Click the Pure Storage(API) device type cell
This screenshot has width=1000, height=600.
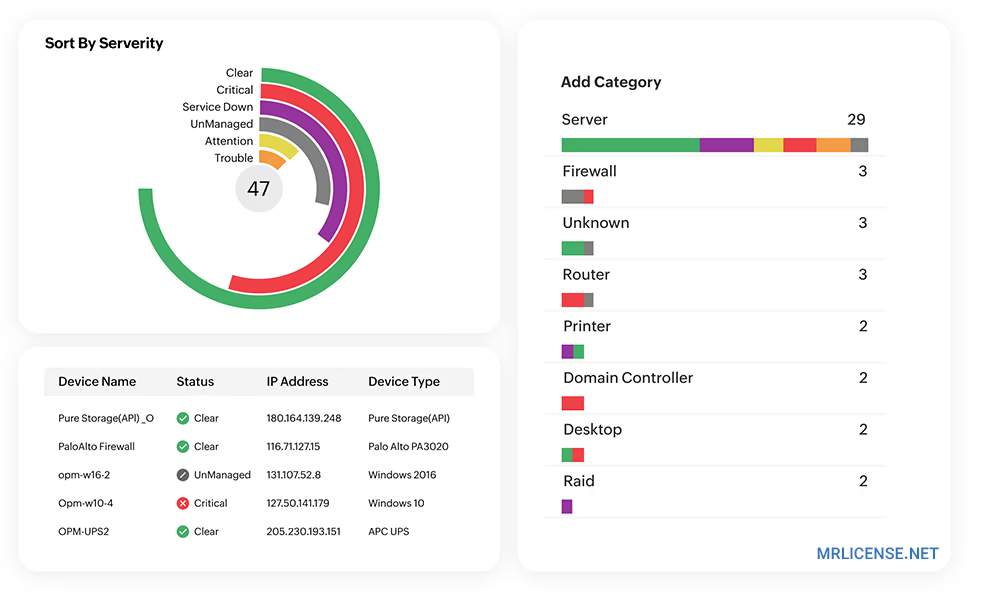tap(409, 418)
